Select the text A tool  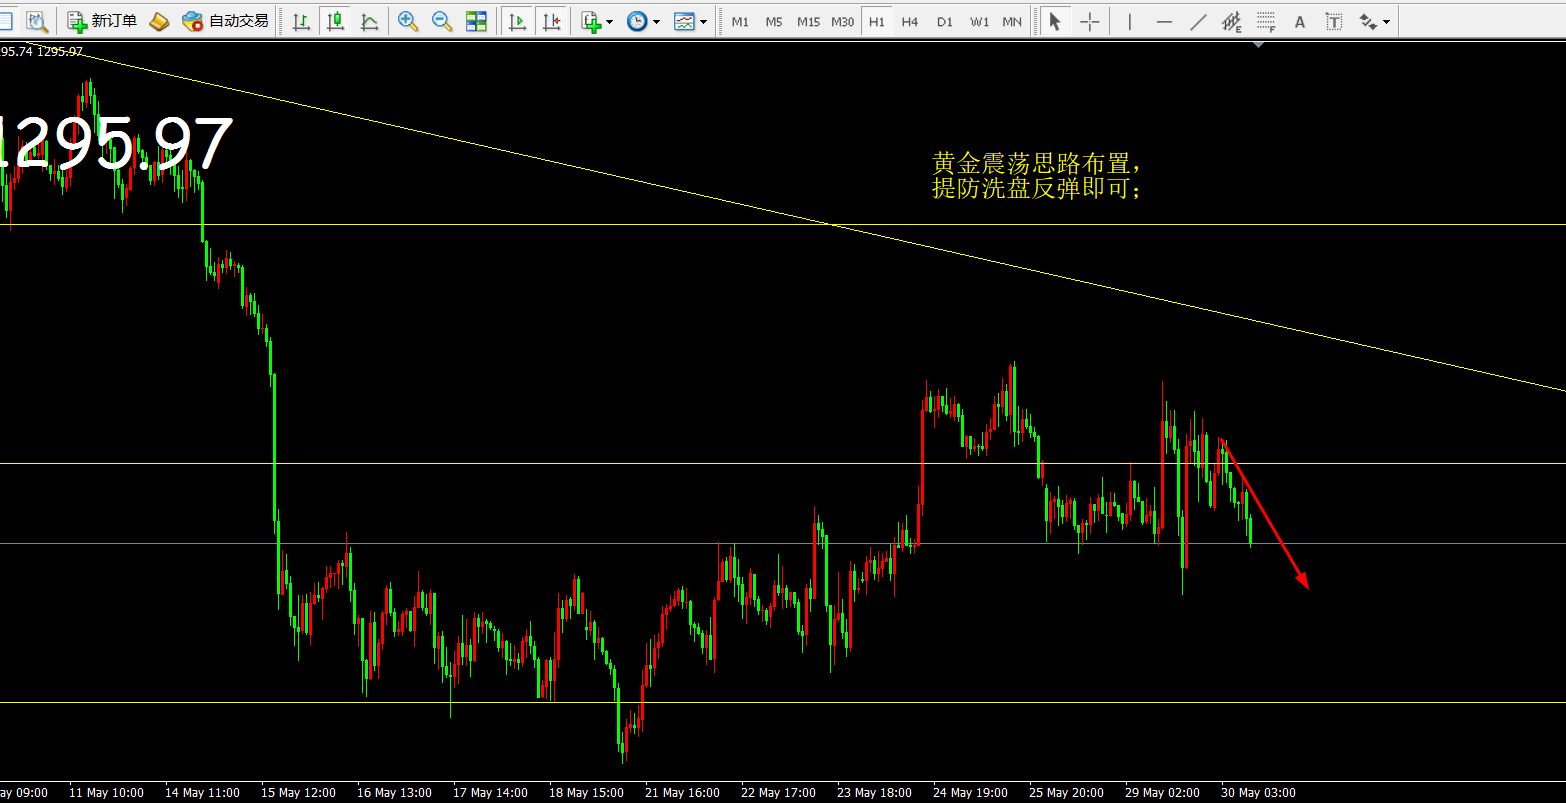click(1300, 21)
